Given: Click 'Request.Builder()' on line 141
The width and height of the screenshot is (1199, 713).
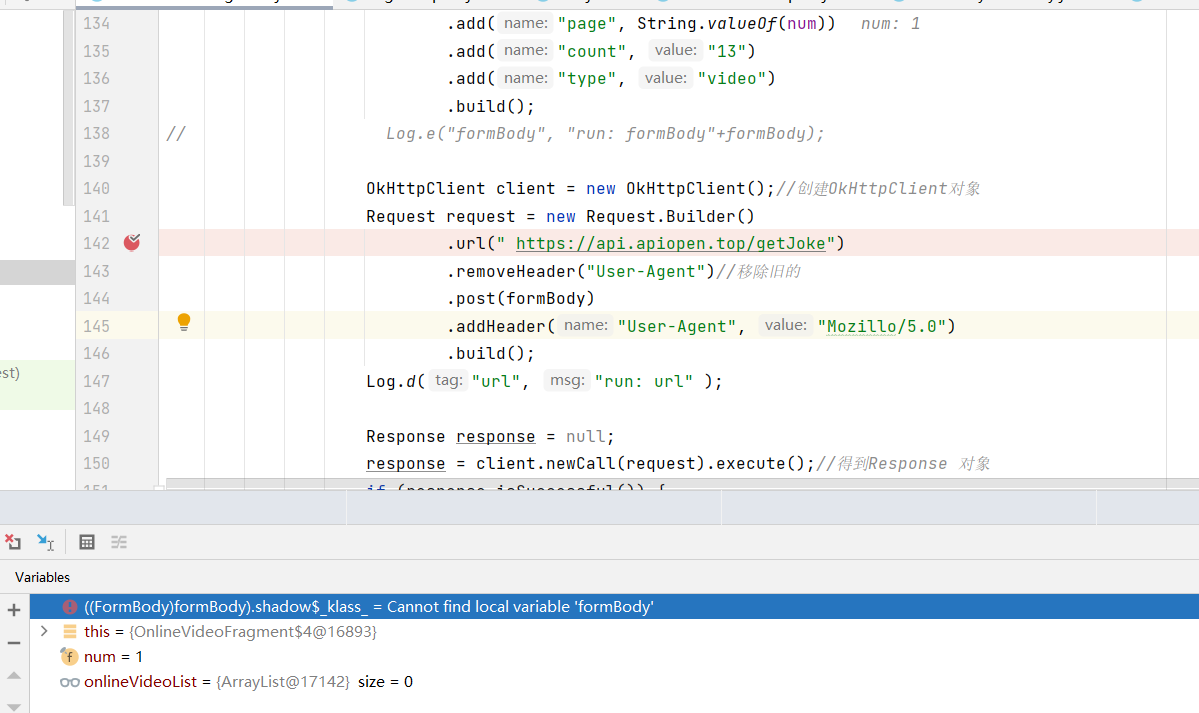Looking at the screenshot, I should tap(671, 217).
